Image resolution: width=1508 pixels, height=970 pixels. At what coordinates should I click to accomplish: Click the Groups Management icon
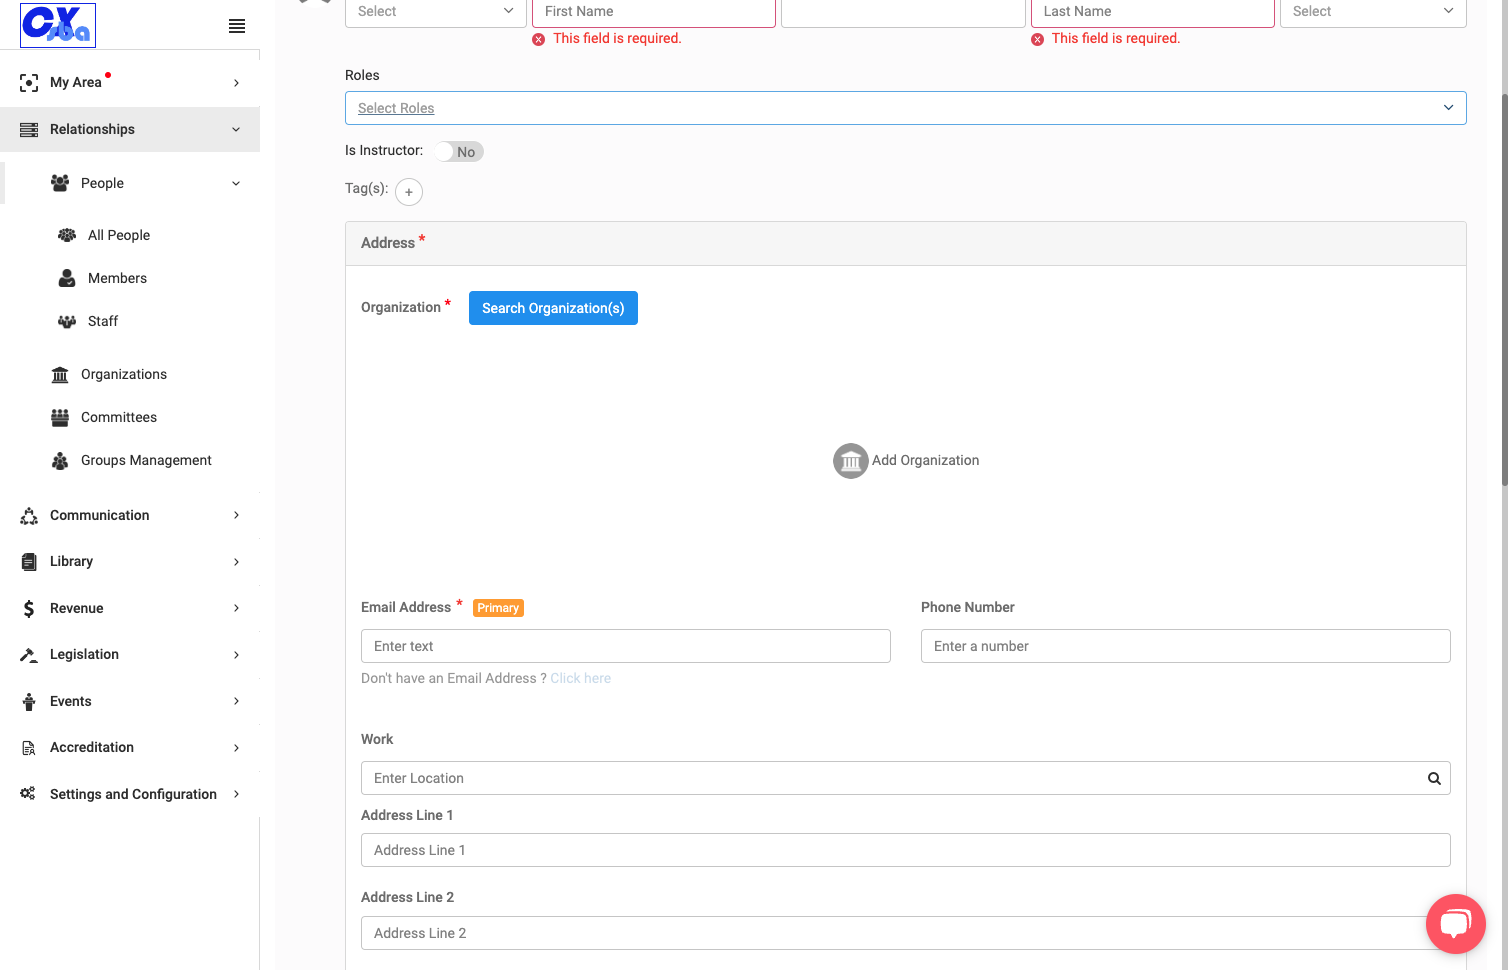pyautogui.click(x=60, y=461)
